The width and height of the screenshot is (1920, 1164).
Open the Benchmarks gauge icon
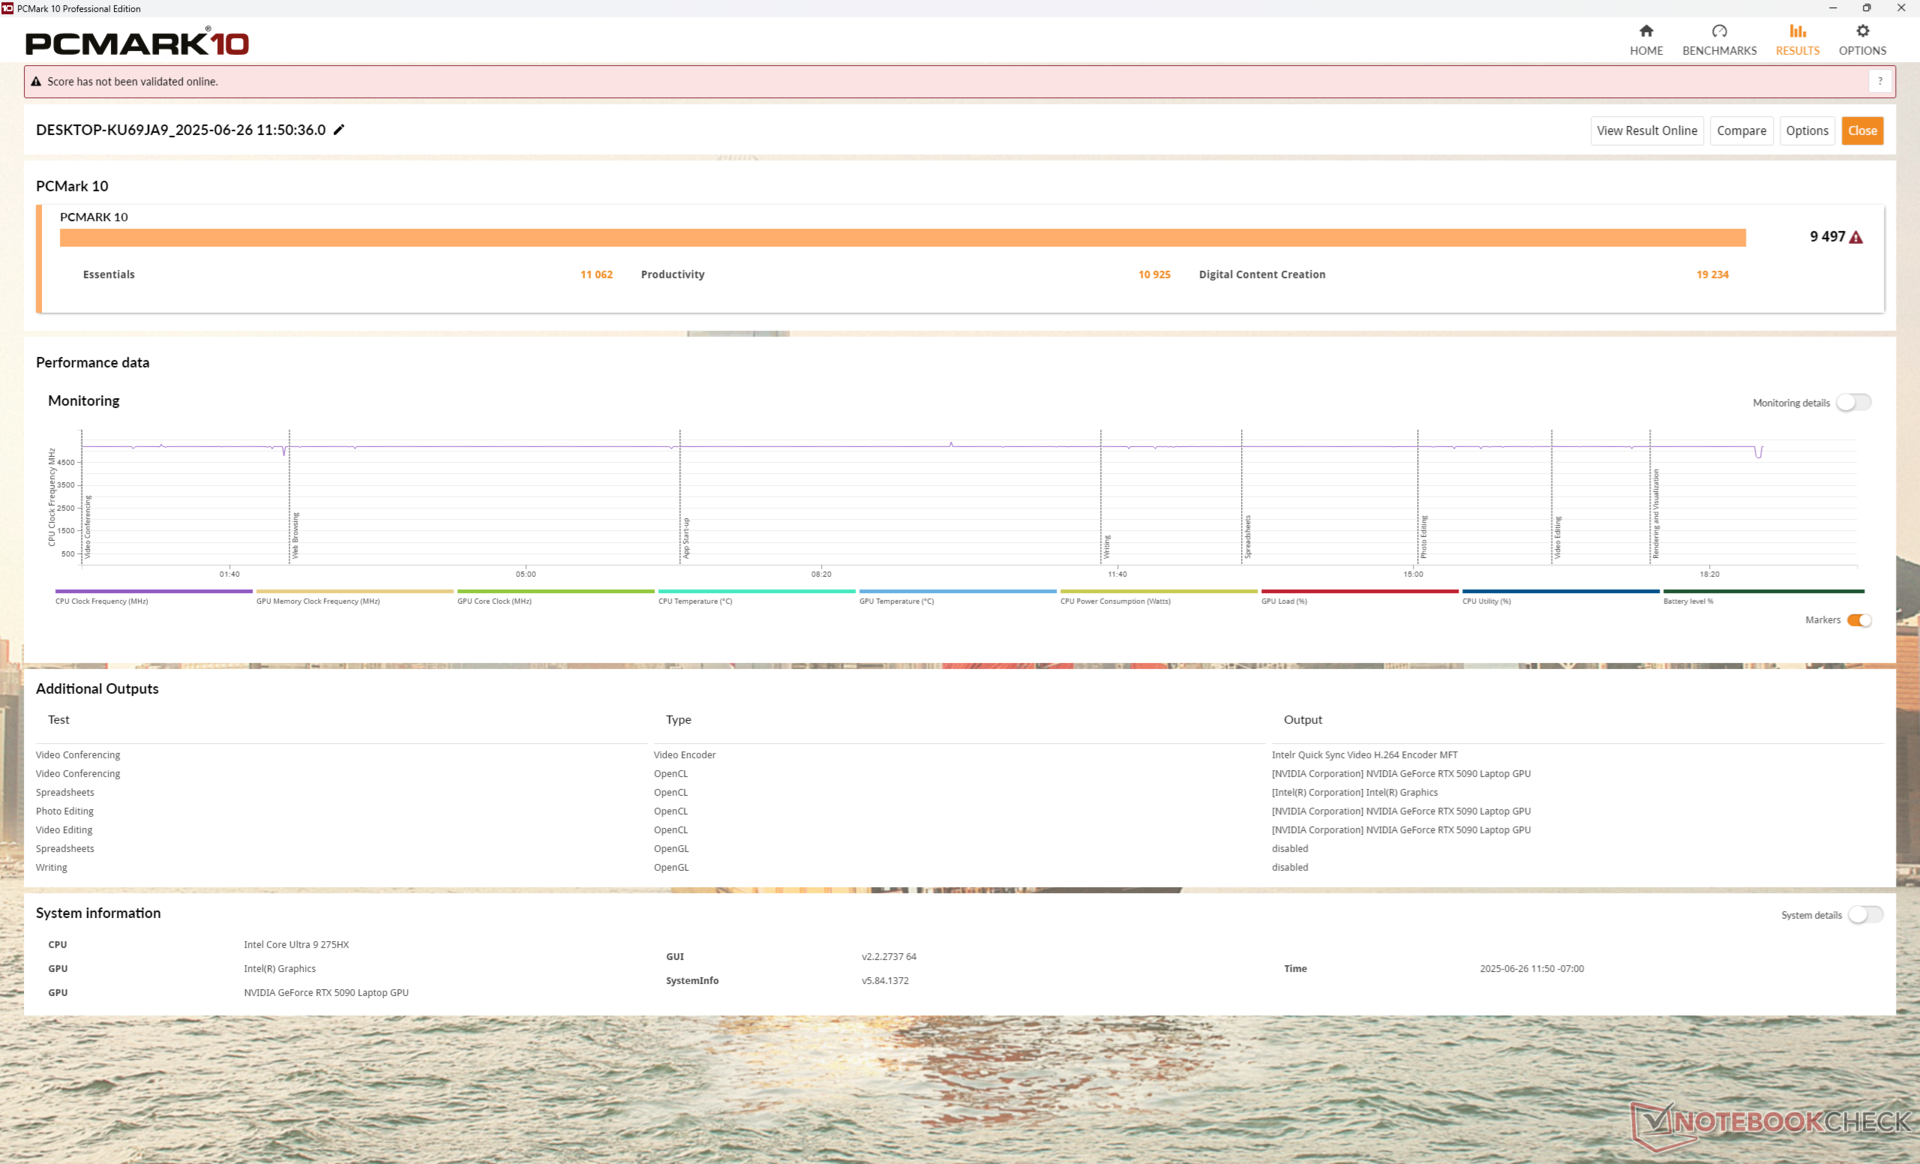1719,31
